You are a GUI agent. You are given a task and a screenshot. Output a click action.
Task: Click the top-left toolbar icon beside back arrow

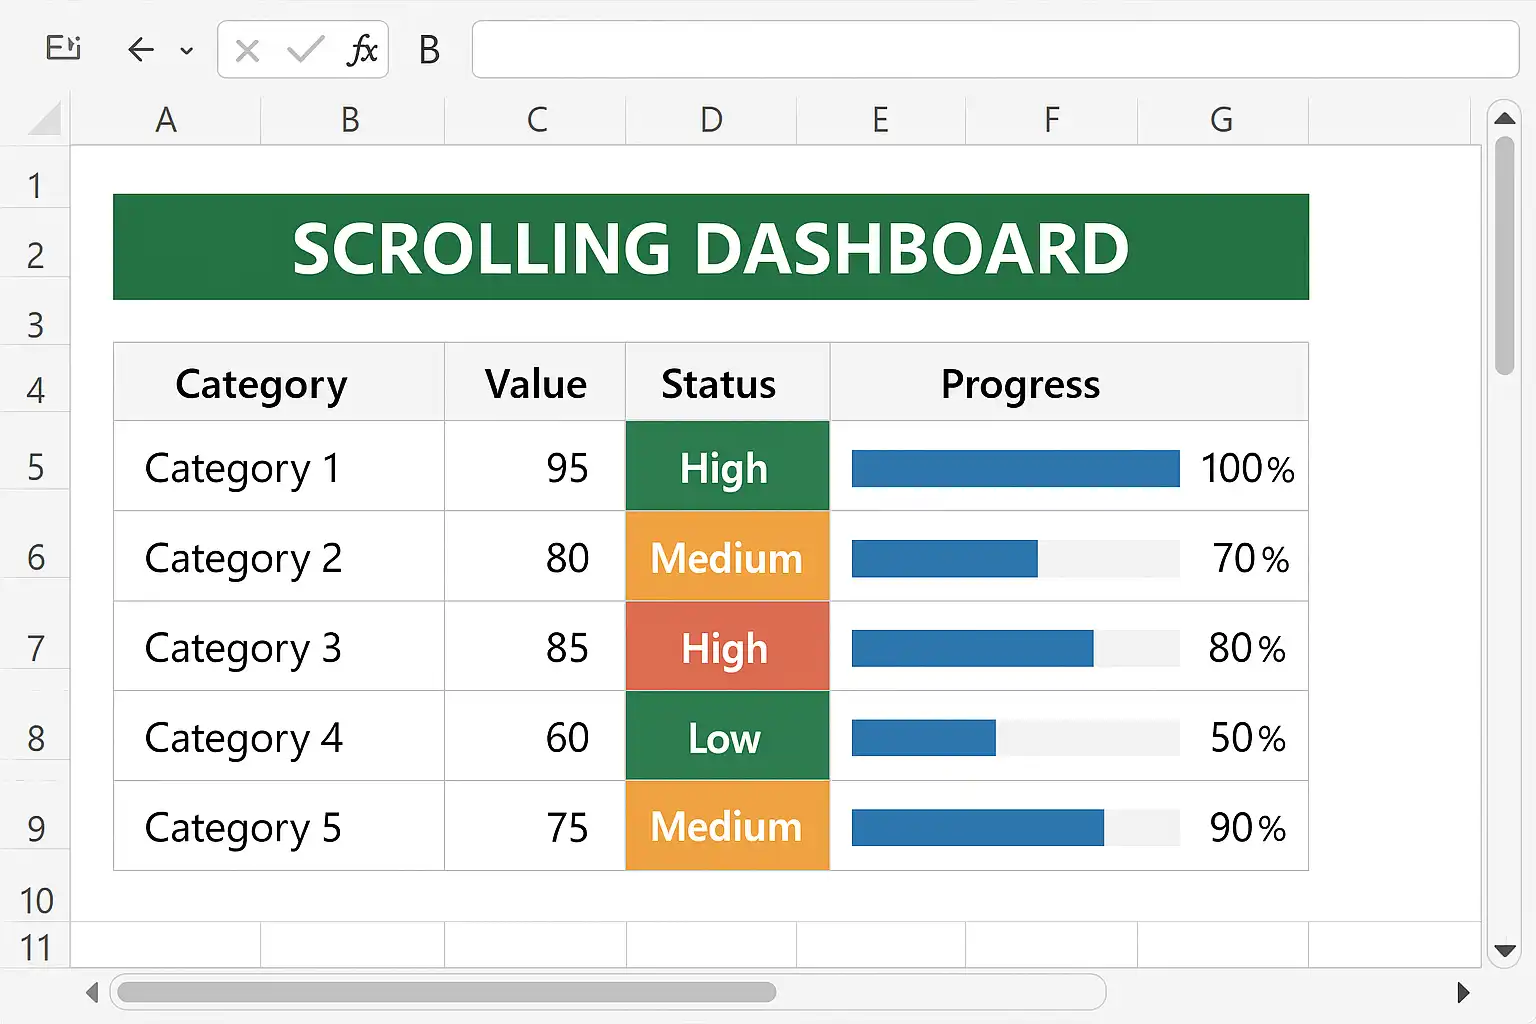click(x=63, y=48)
